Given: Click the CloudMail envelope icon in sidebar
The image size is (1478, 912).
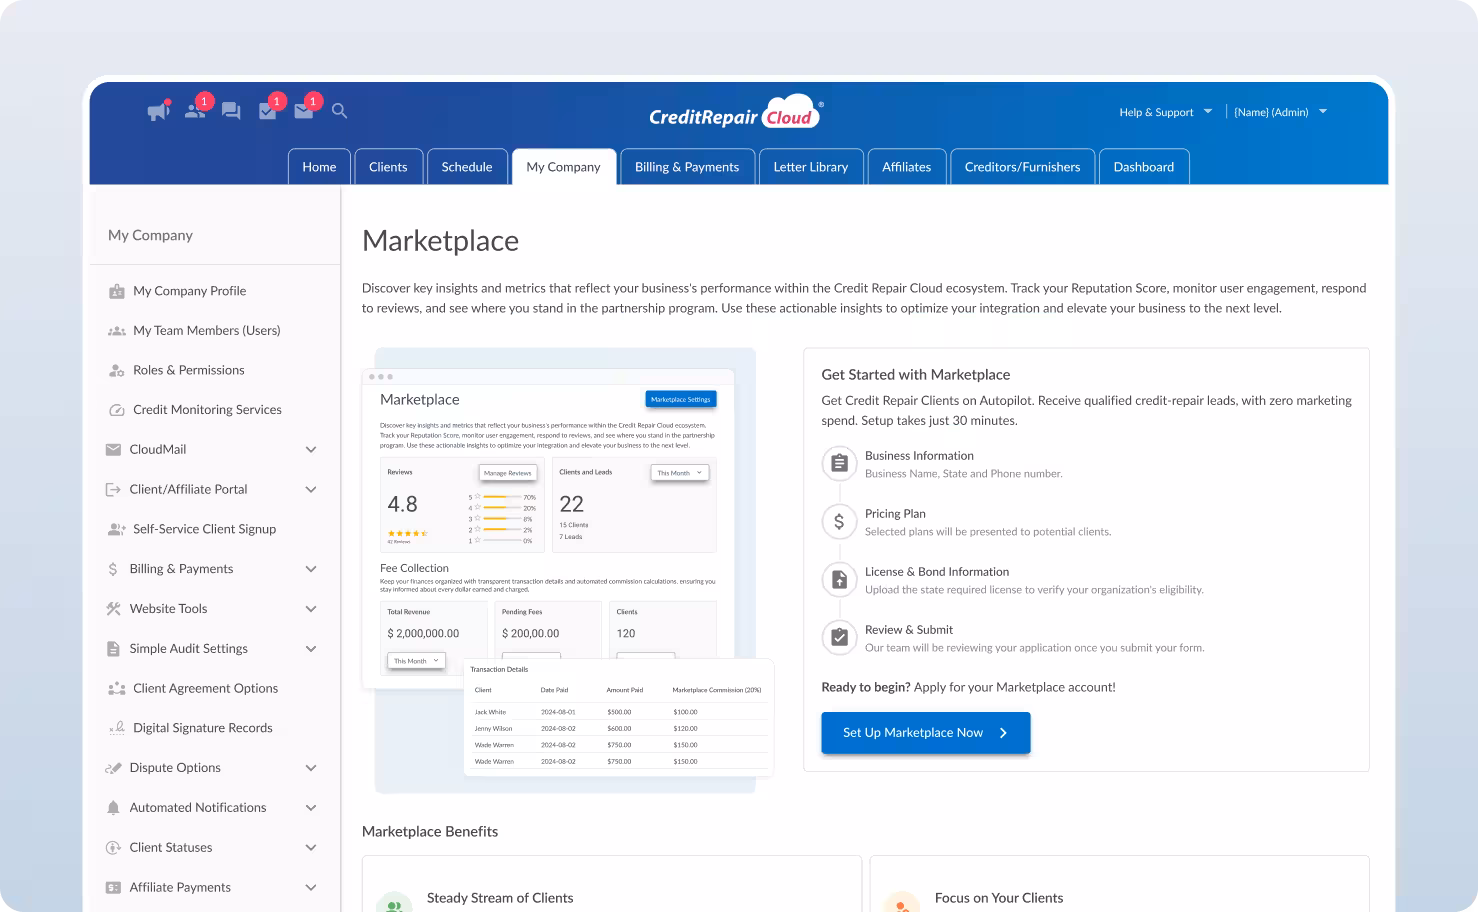Looking at the screenshot, I should (x=113, y=450).
